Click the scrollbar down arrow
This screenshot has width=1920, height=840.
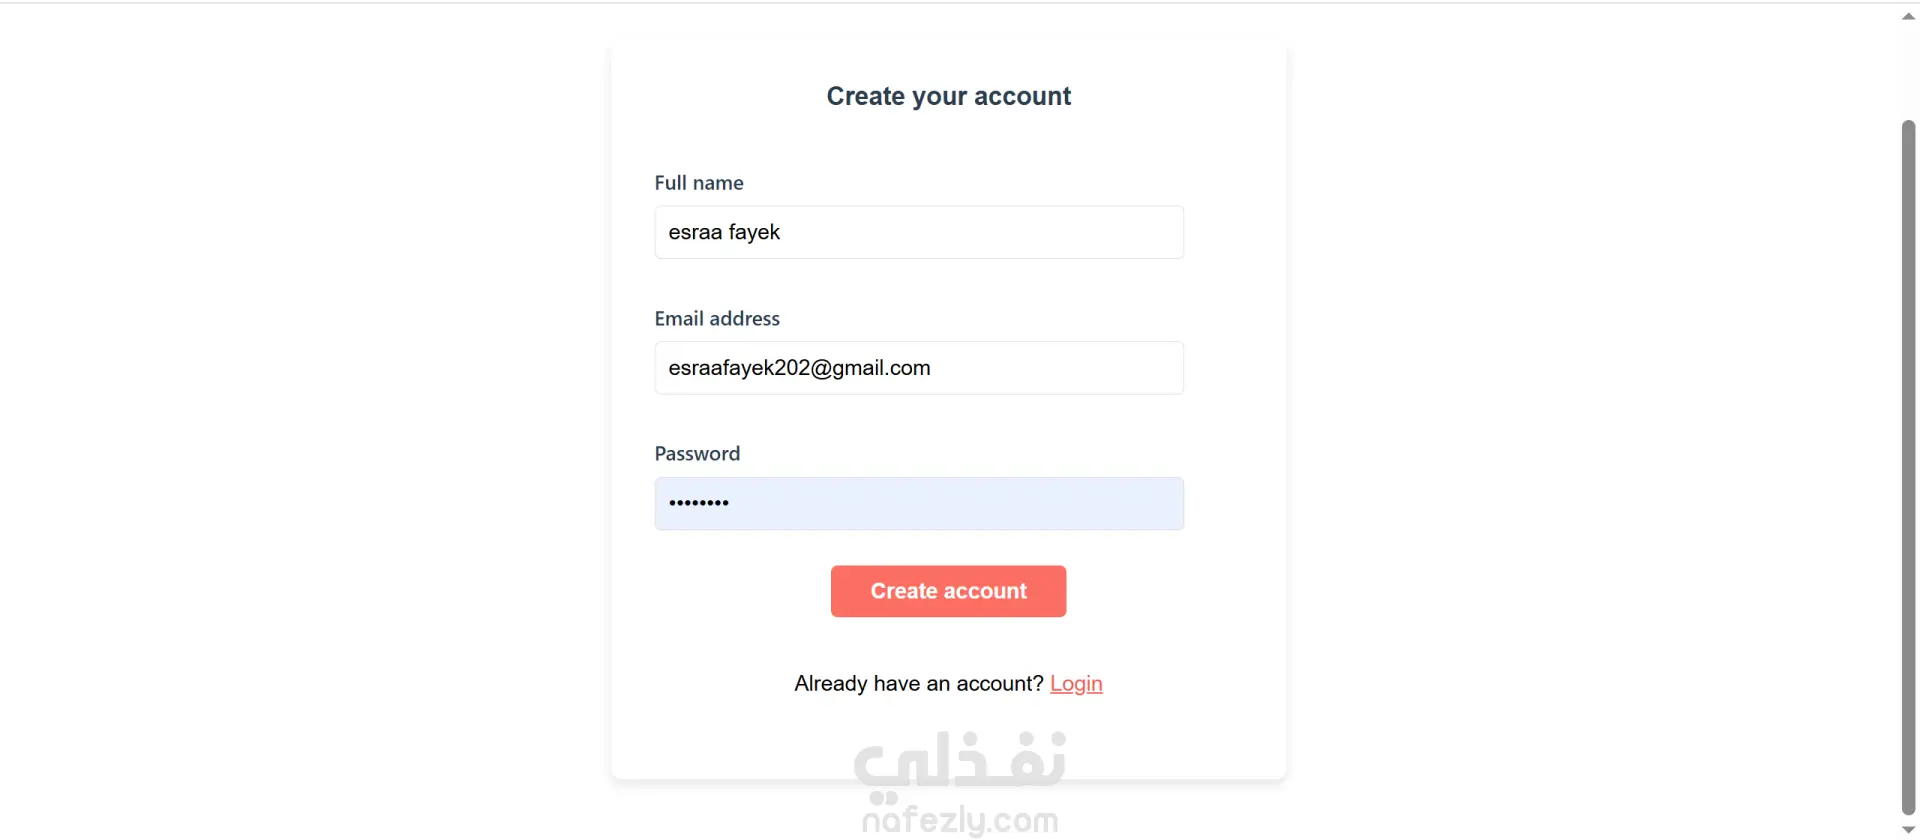[1908, 830]
